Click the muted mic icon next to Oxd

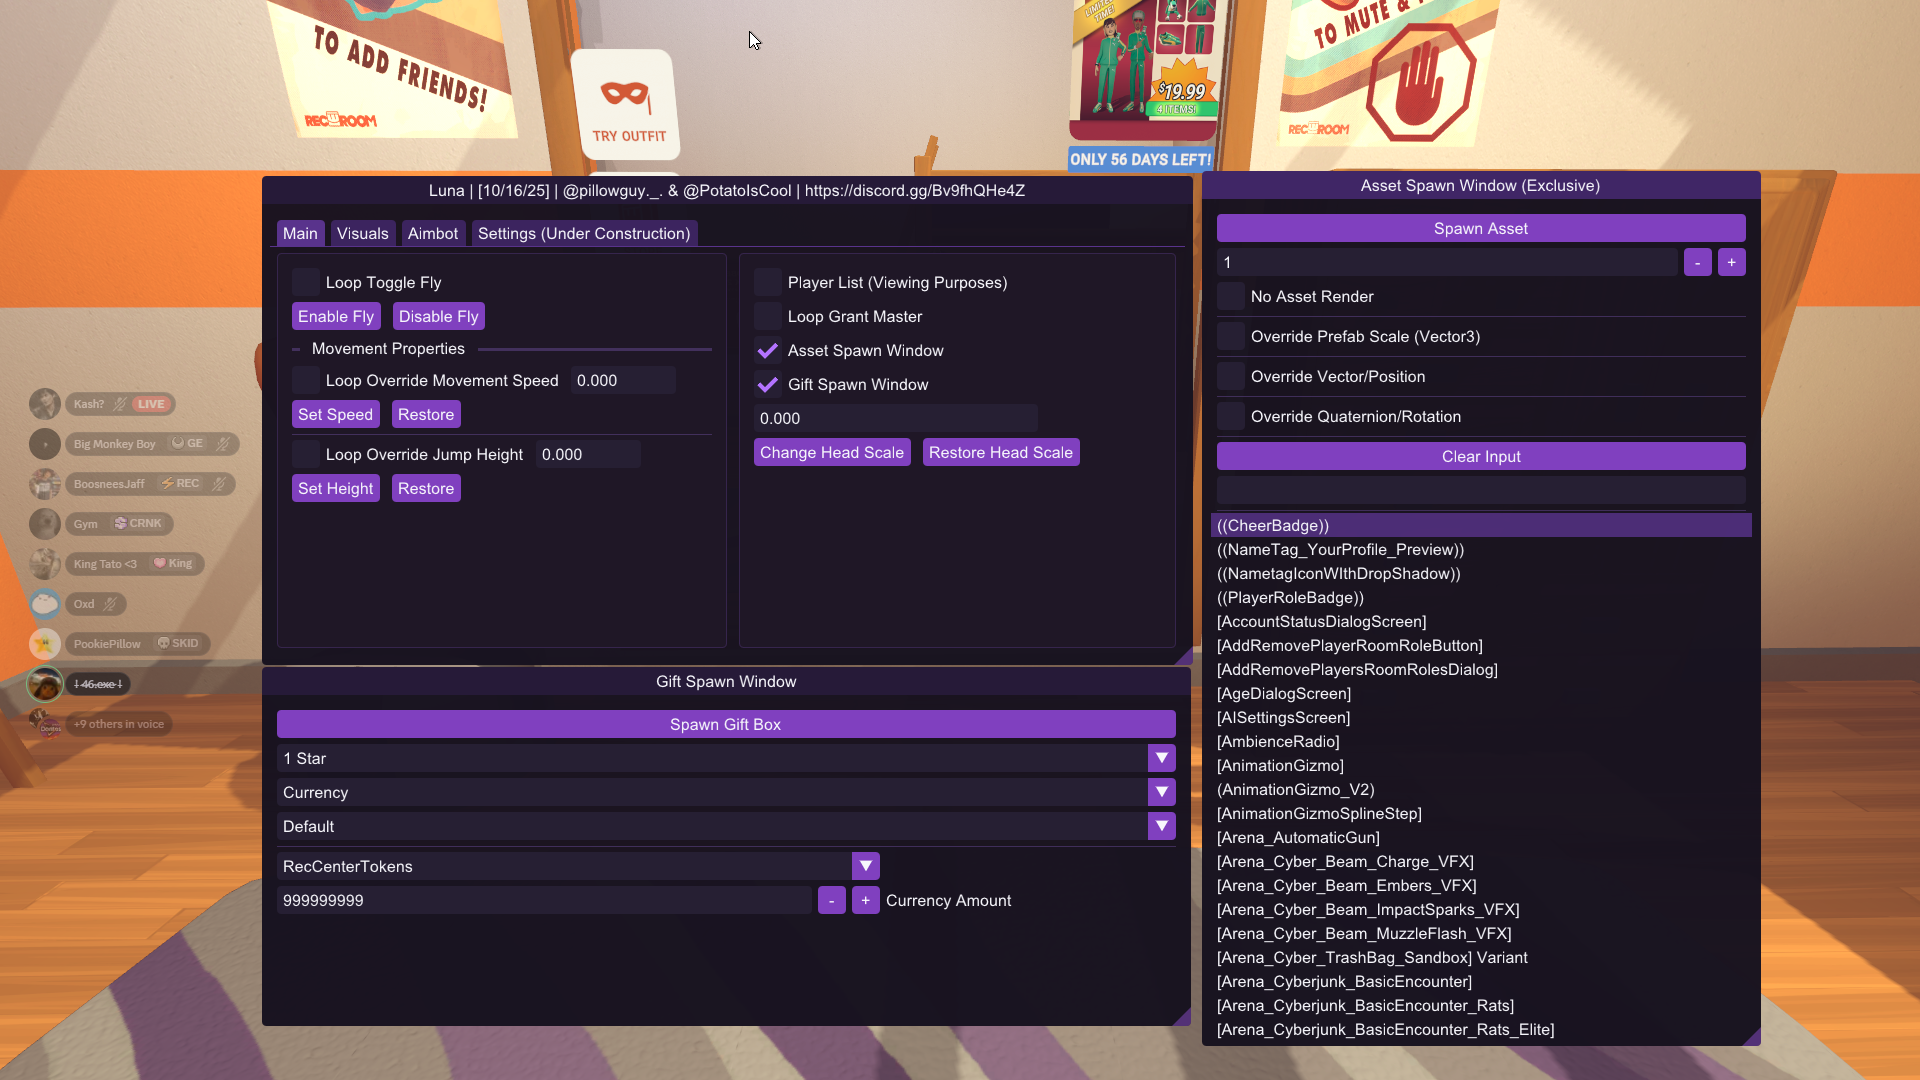[x=110, y=604]
